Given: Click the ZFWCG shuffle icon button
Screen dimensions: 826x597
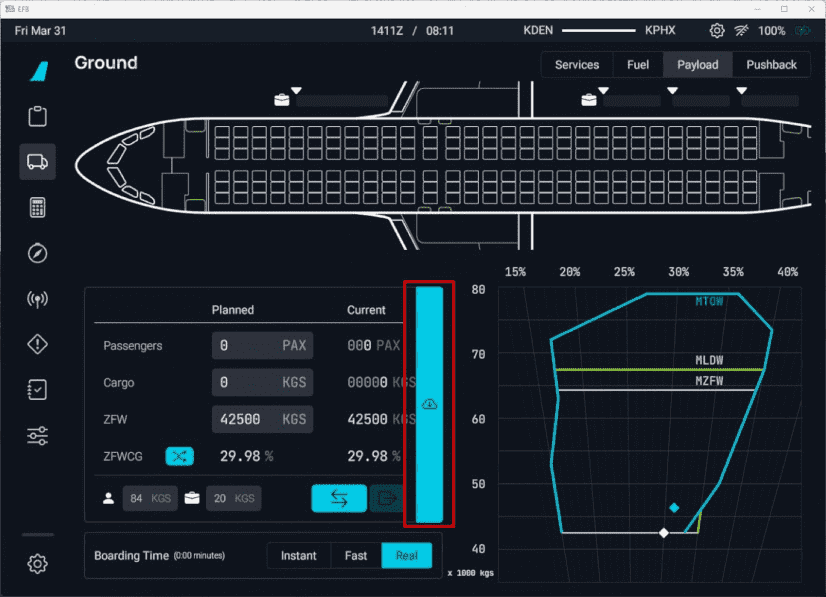Looking at the screenshot, I should tap(179, 456).
